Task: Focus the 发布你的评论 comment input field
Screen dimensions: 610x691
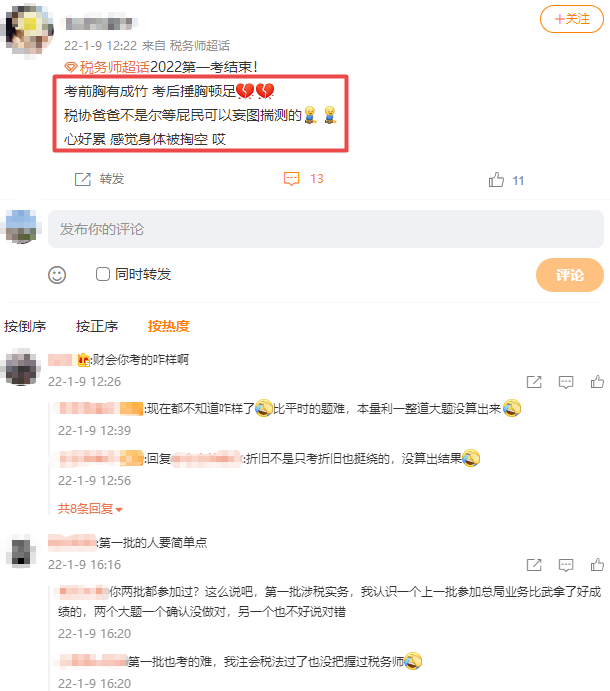Action: click(x=326, y=229)
